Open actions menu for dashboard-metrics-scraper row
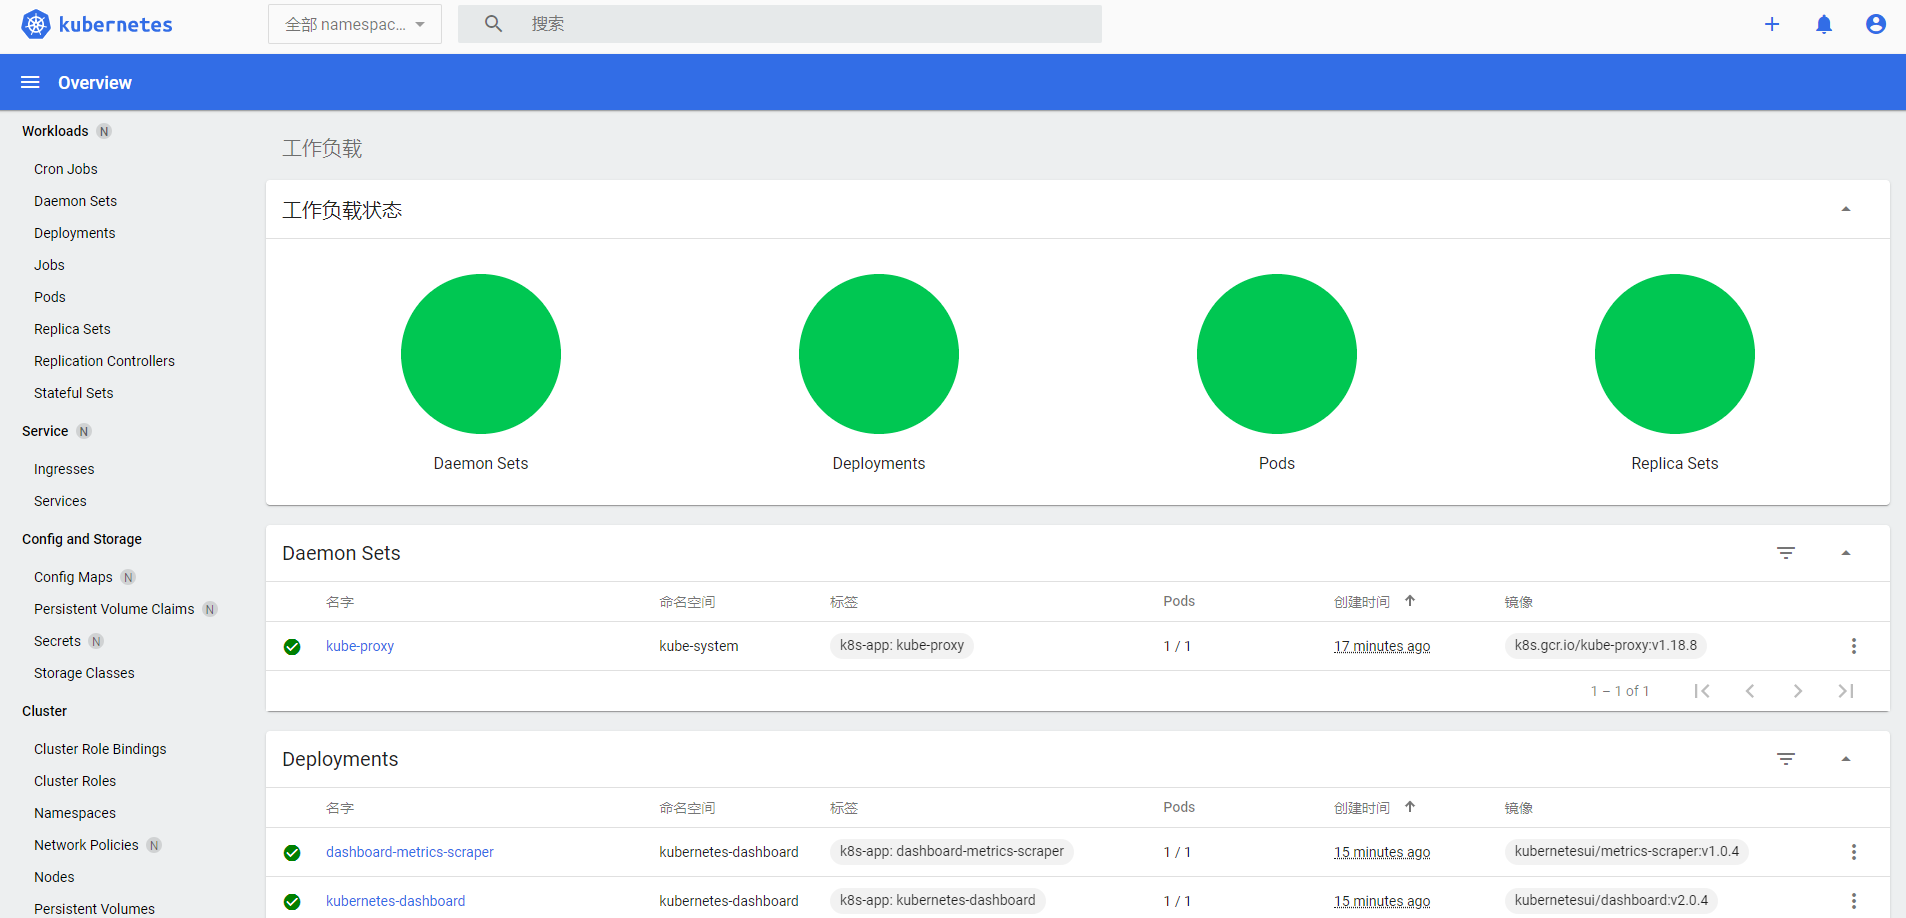This screenshot has height=918, width=1906. (1854, 852)
